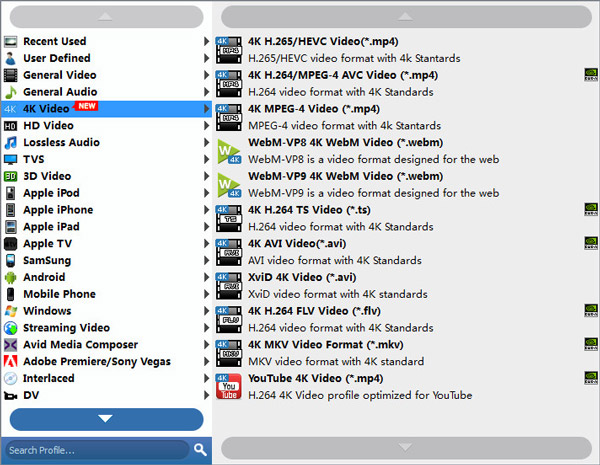
Task: Click the User Defined person icon
Action: [x=10, y=58]
